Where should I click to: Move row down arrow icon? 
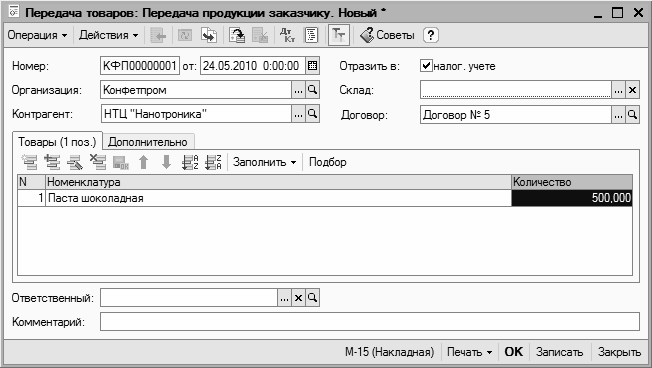[x=166, y=162]
